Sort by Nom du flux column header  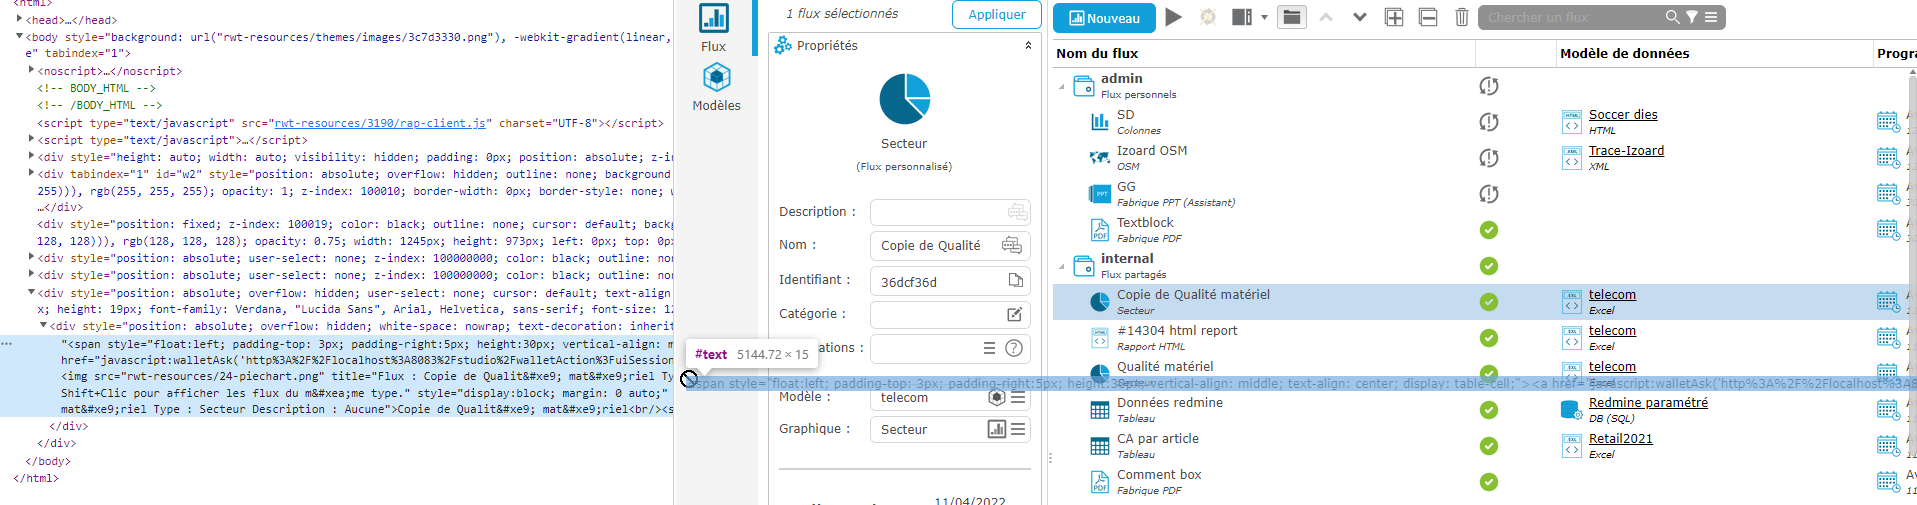point(1097,54)
